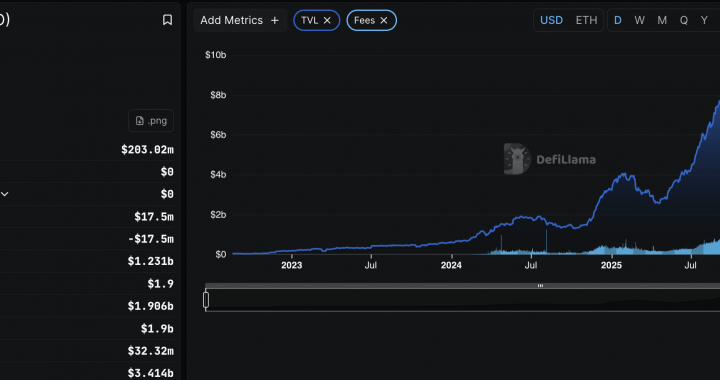Switch denomination to ETH
The height and width of the screenshot is (380, 720).
coord(586,20)
